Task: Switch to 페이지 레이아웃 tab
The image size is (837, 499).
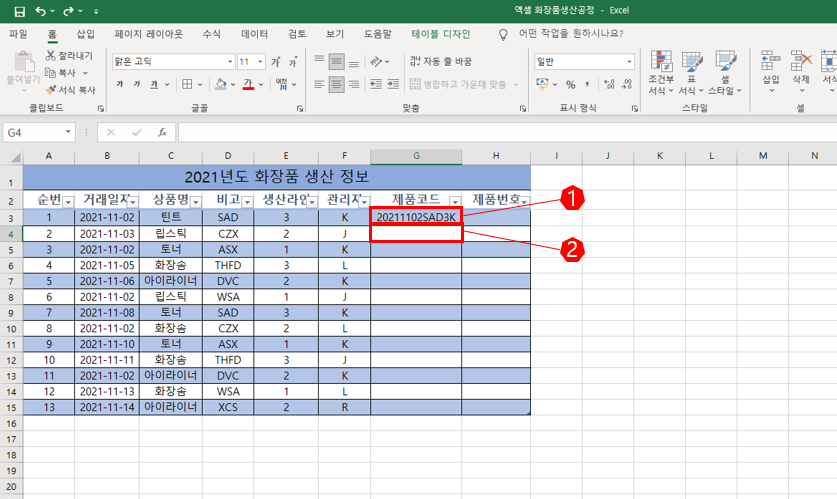Action: (x=148, y=34)
